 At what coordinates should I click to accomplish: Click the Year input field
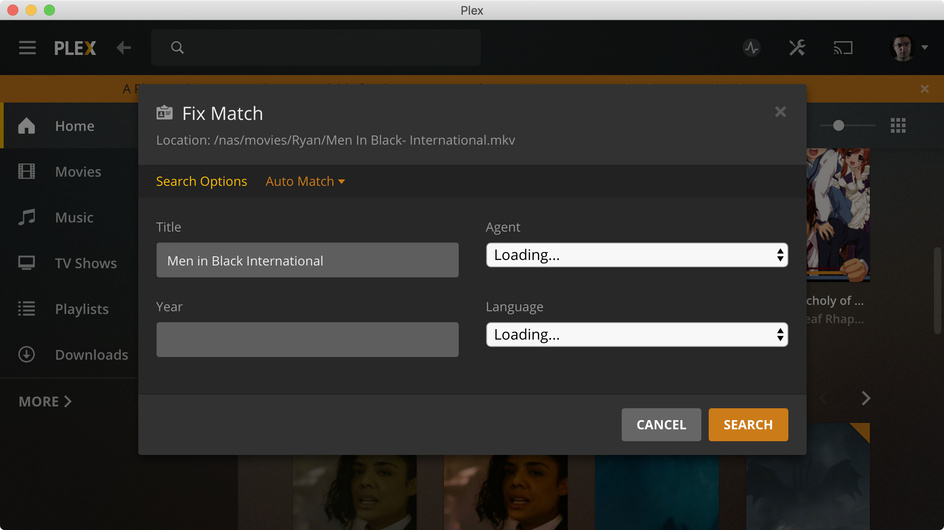point(308,340)
